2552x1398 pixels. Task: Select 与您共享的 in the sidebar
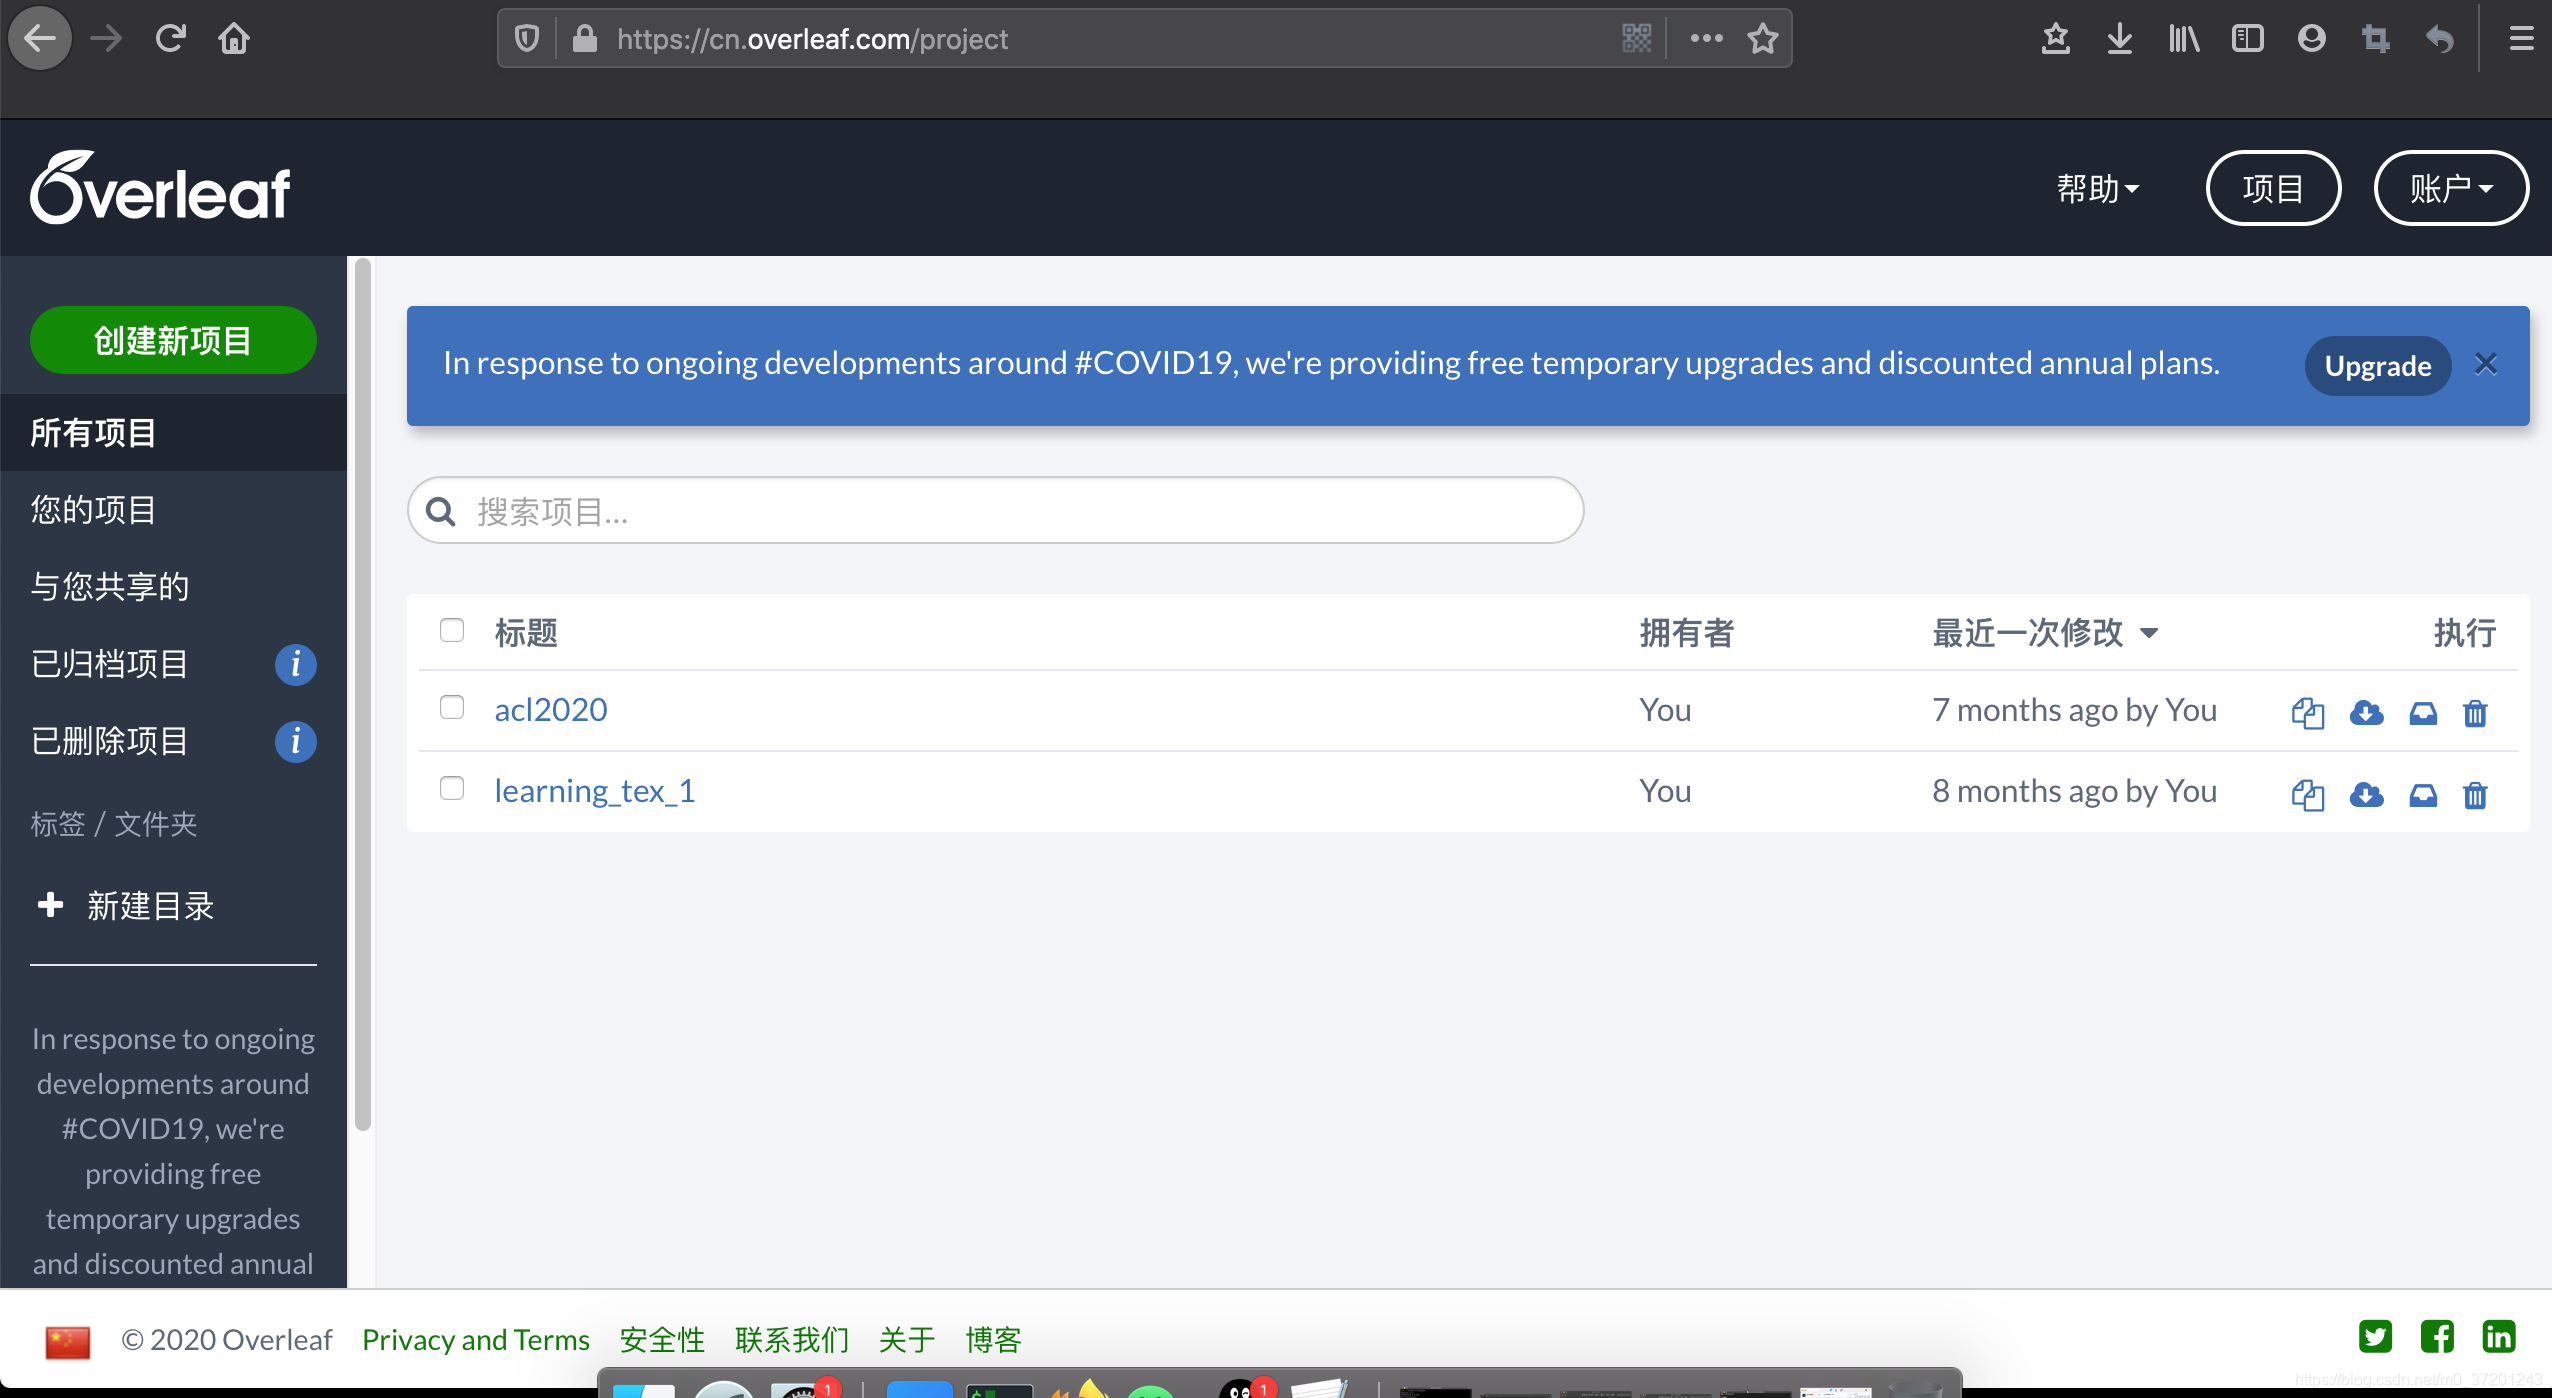coord(110,587)
